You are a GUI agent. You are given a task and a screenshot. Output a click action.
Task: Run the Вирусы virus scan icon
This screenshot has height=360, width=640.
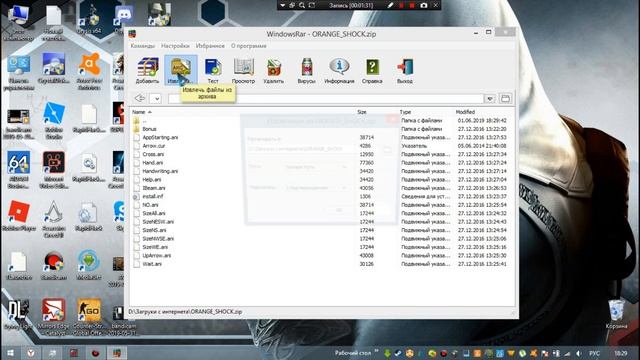coord(307,70)
